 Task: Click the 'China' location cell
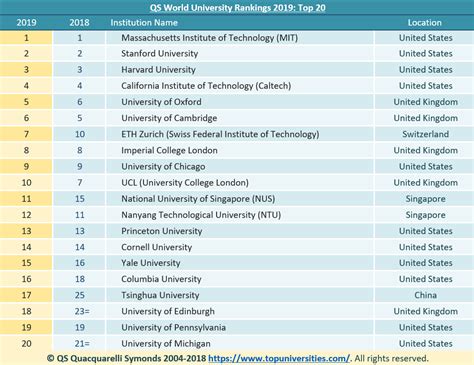coord(425,295)
